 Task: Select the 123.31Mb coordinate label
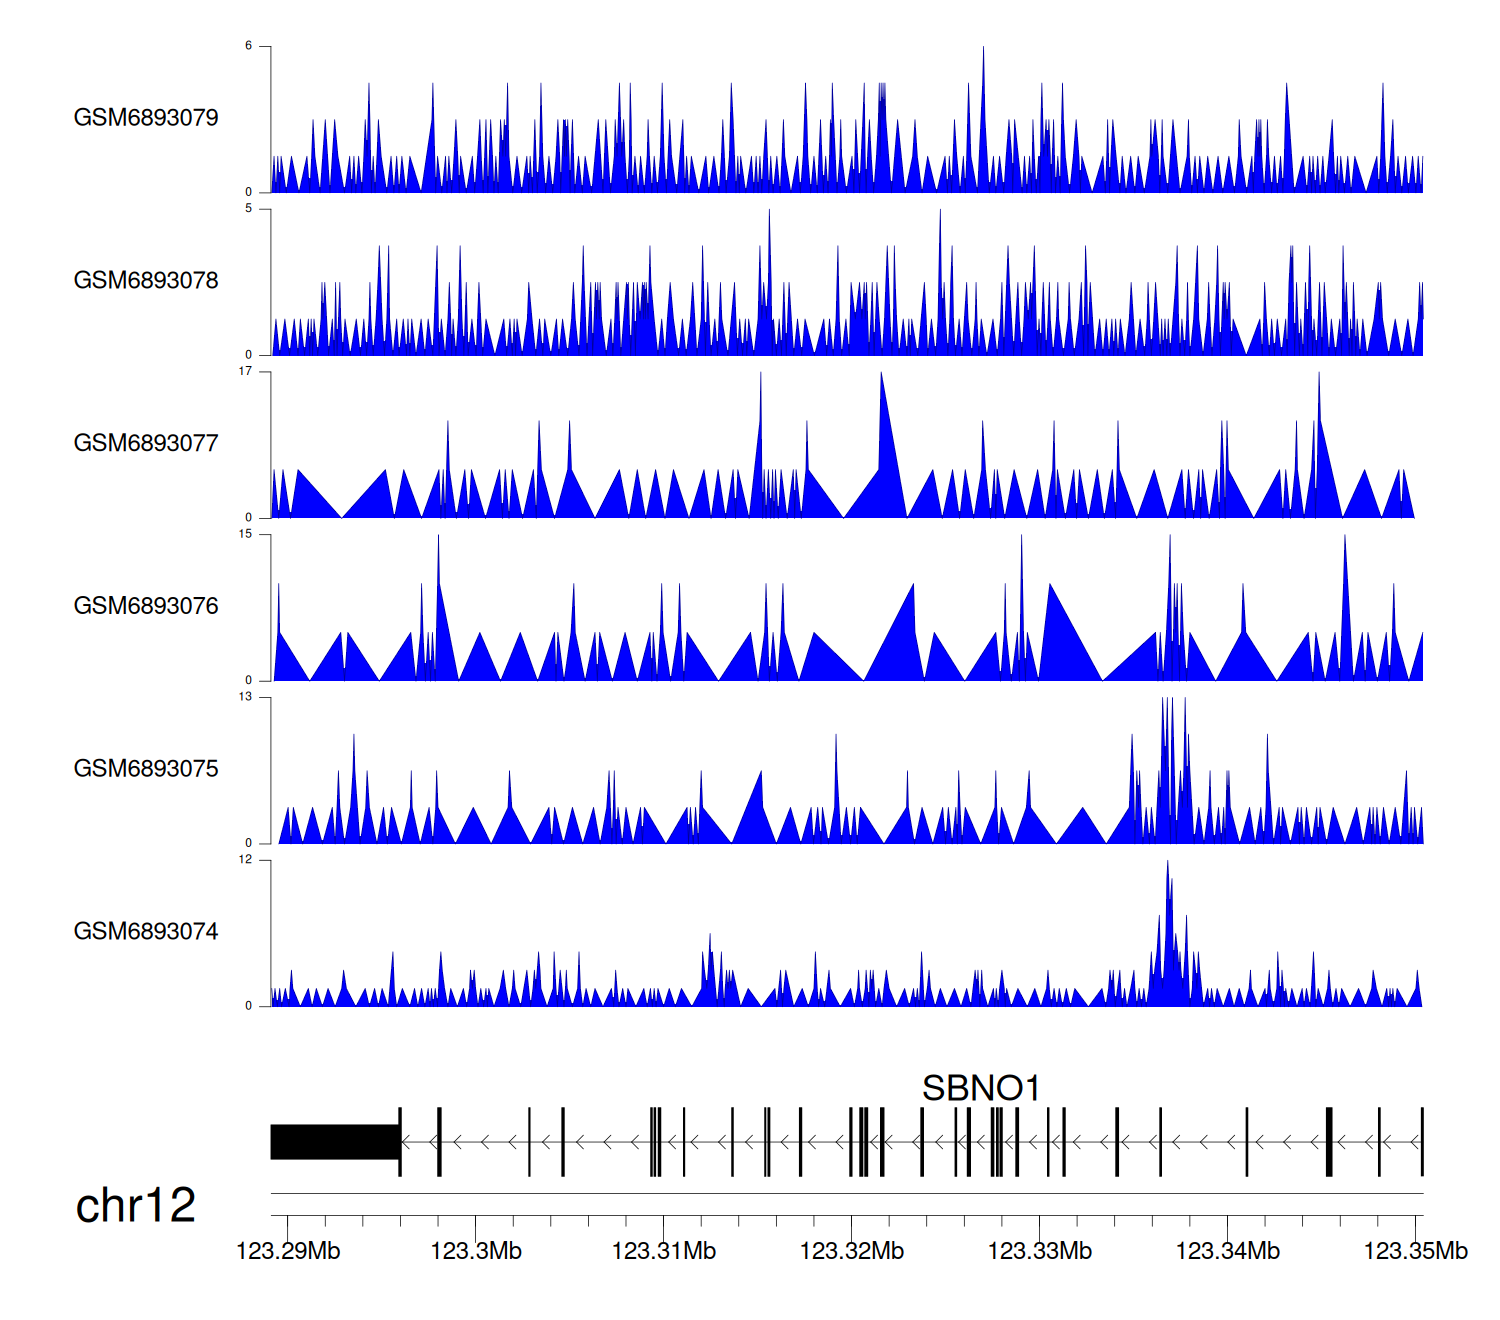(664, 1251)
